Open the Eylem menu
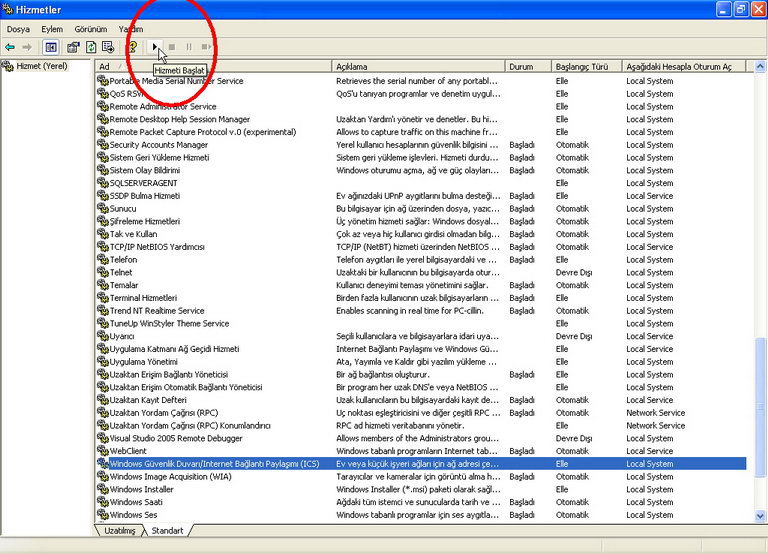Image resolution: width=768 pixels, height=554 pixels. coord(52,29)
